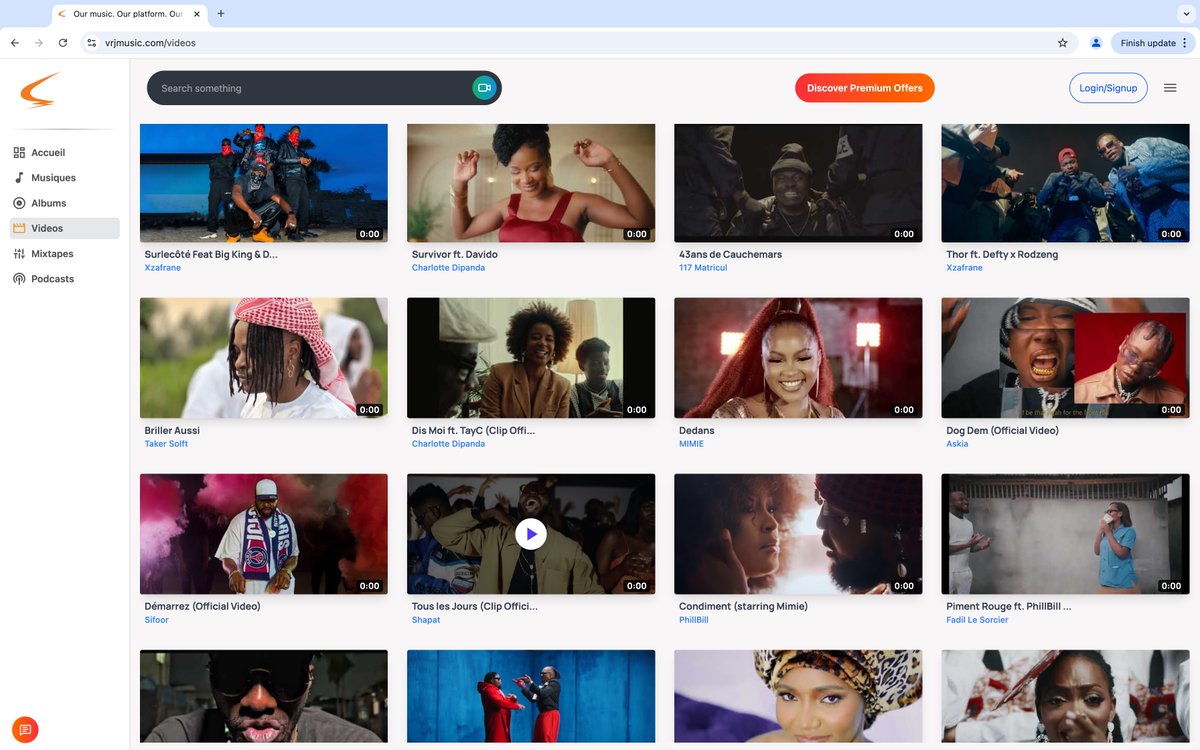Image resolution: width=1200 pixels, height=750 pixels.
Task: Click the Accueil grid icon
Action: pyautogui.click(x=19, y=153)
